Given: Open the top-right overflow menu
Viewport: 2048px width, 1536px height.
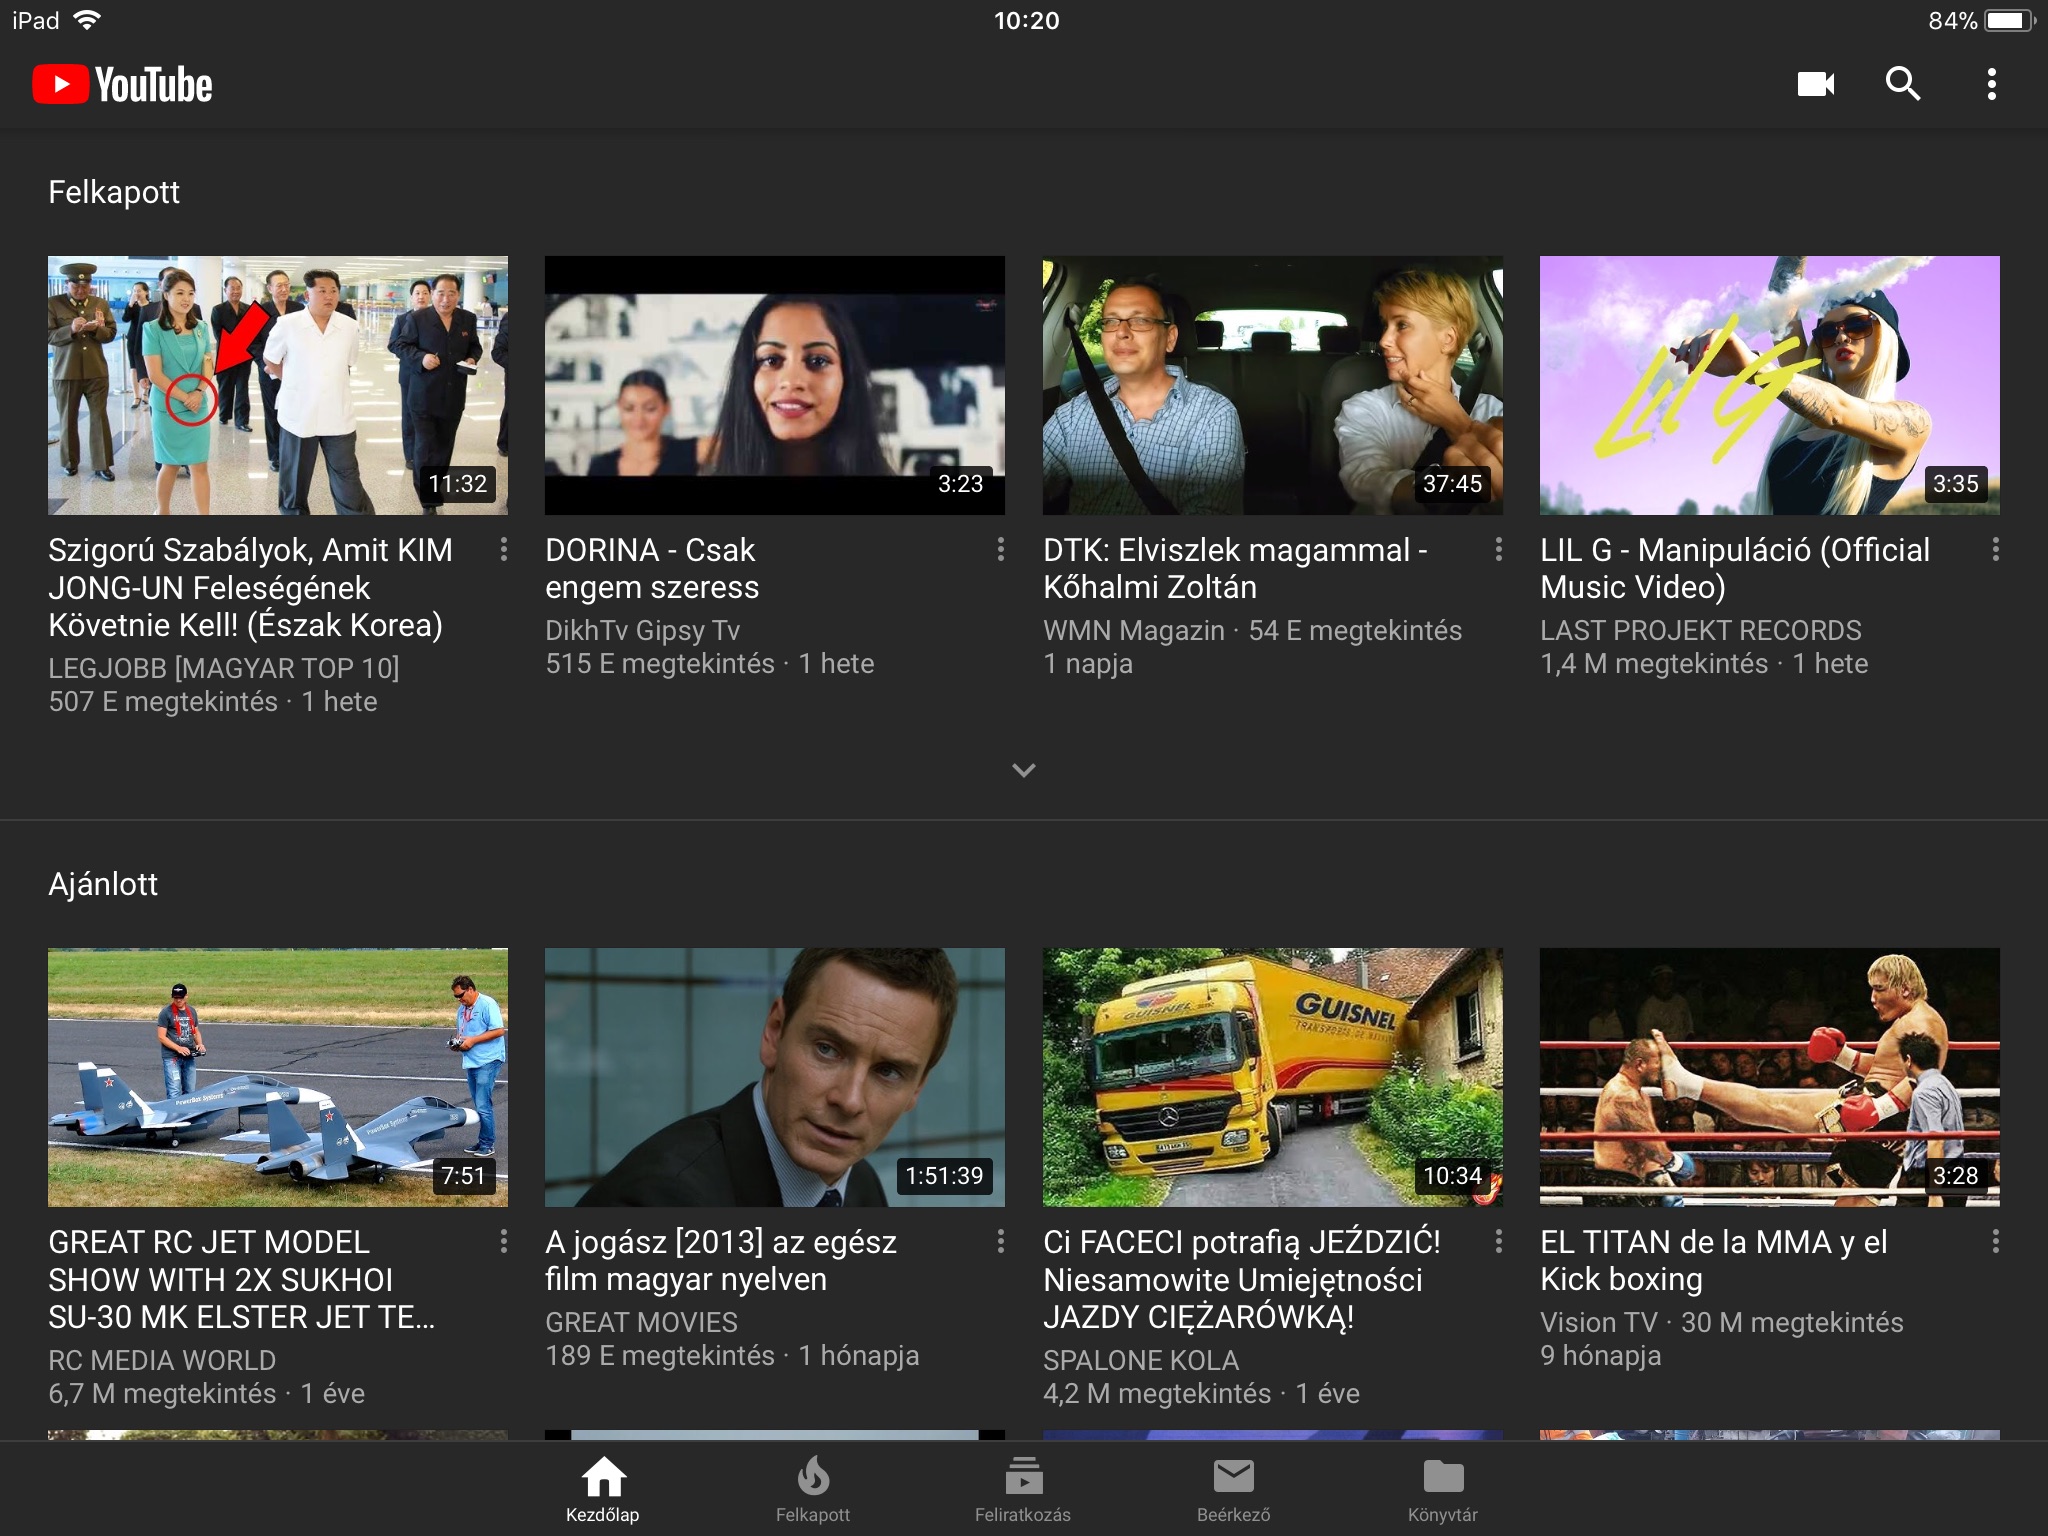Looking at the screenshot, I should pos(1991,84).
